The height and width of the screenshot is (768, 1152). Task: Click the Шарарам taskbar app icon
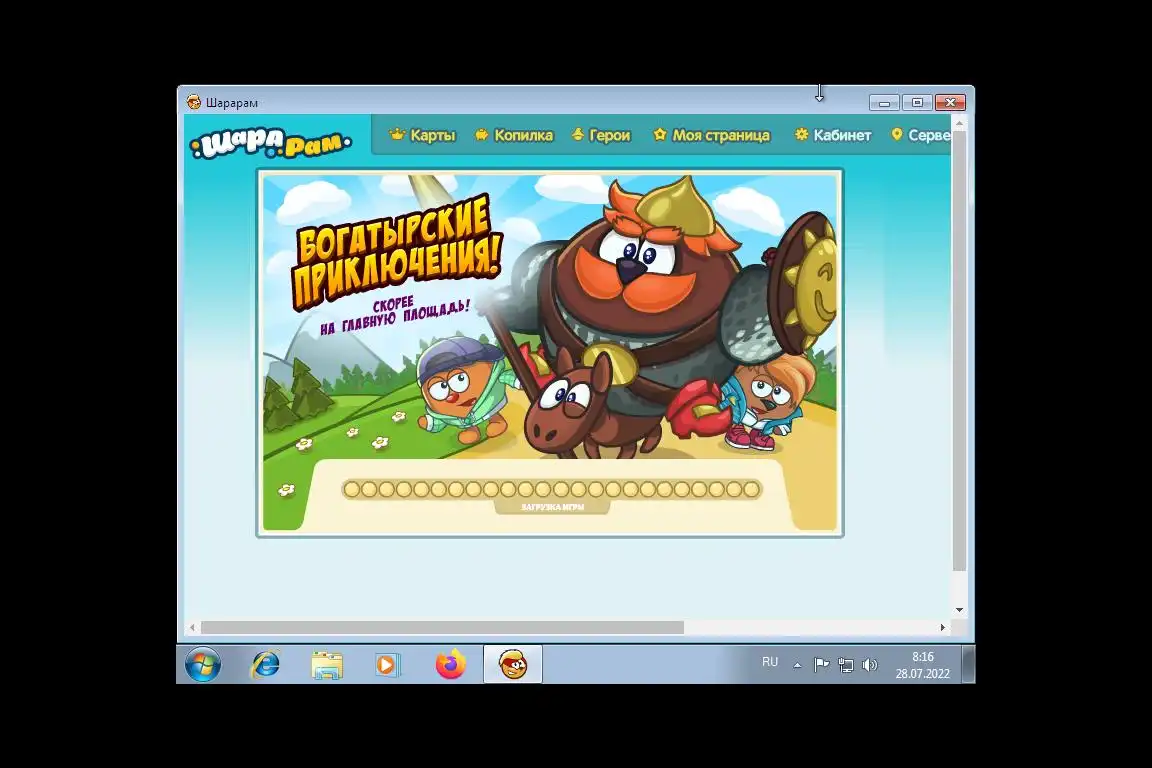513,665
